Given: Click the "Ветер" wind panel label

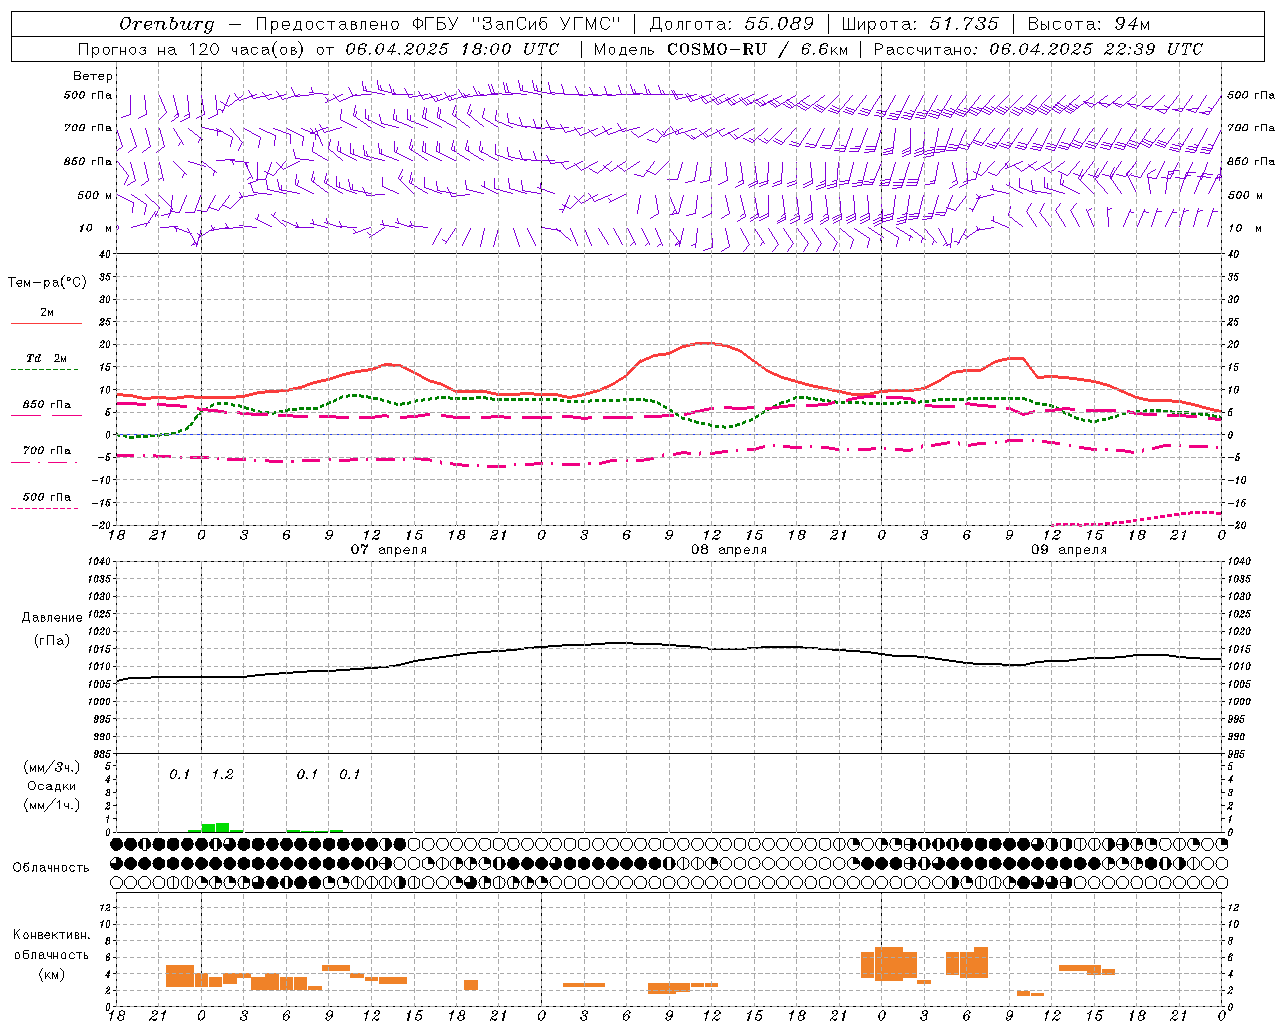Looking at the screenshot, I should click(93, 76).
